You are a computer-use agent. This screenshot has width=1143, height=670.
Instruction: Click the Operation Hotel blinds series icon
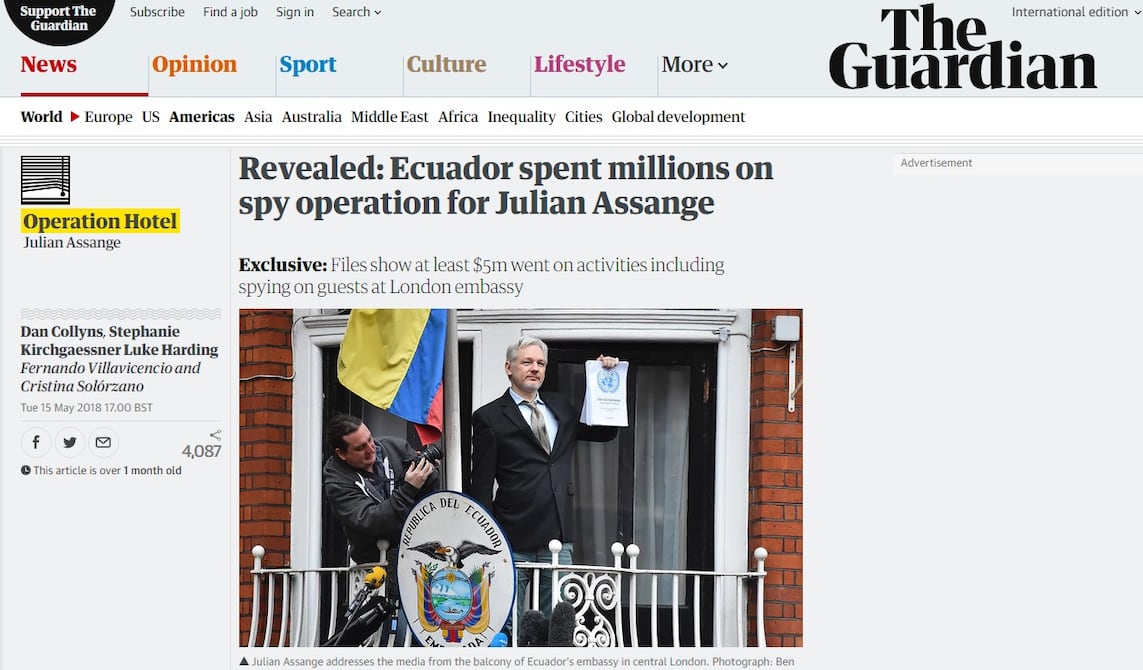tap(45, 180)
